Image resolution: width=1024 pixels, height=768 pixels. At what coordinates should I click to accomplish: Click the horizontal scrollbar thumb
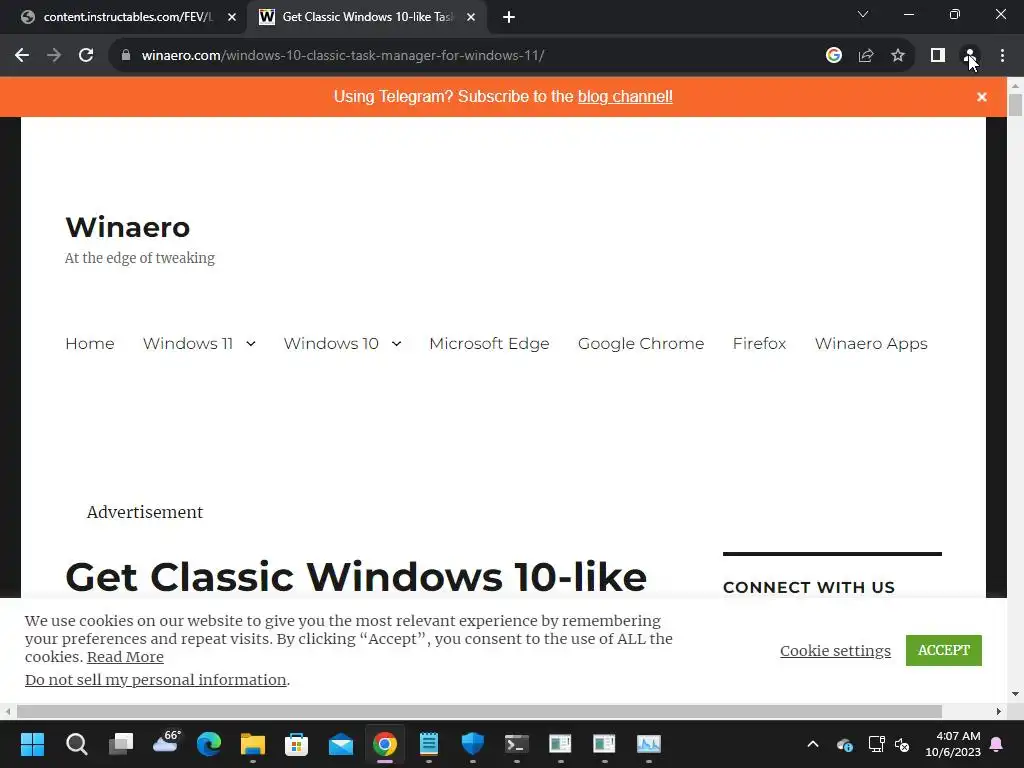(x=479, y=711)
